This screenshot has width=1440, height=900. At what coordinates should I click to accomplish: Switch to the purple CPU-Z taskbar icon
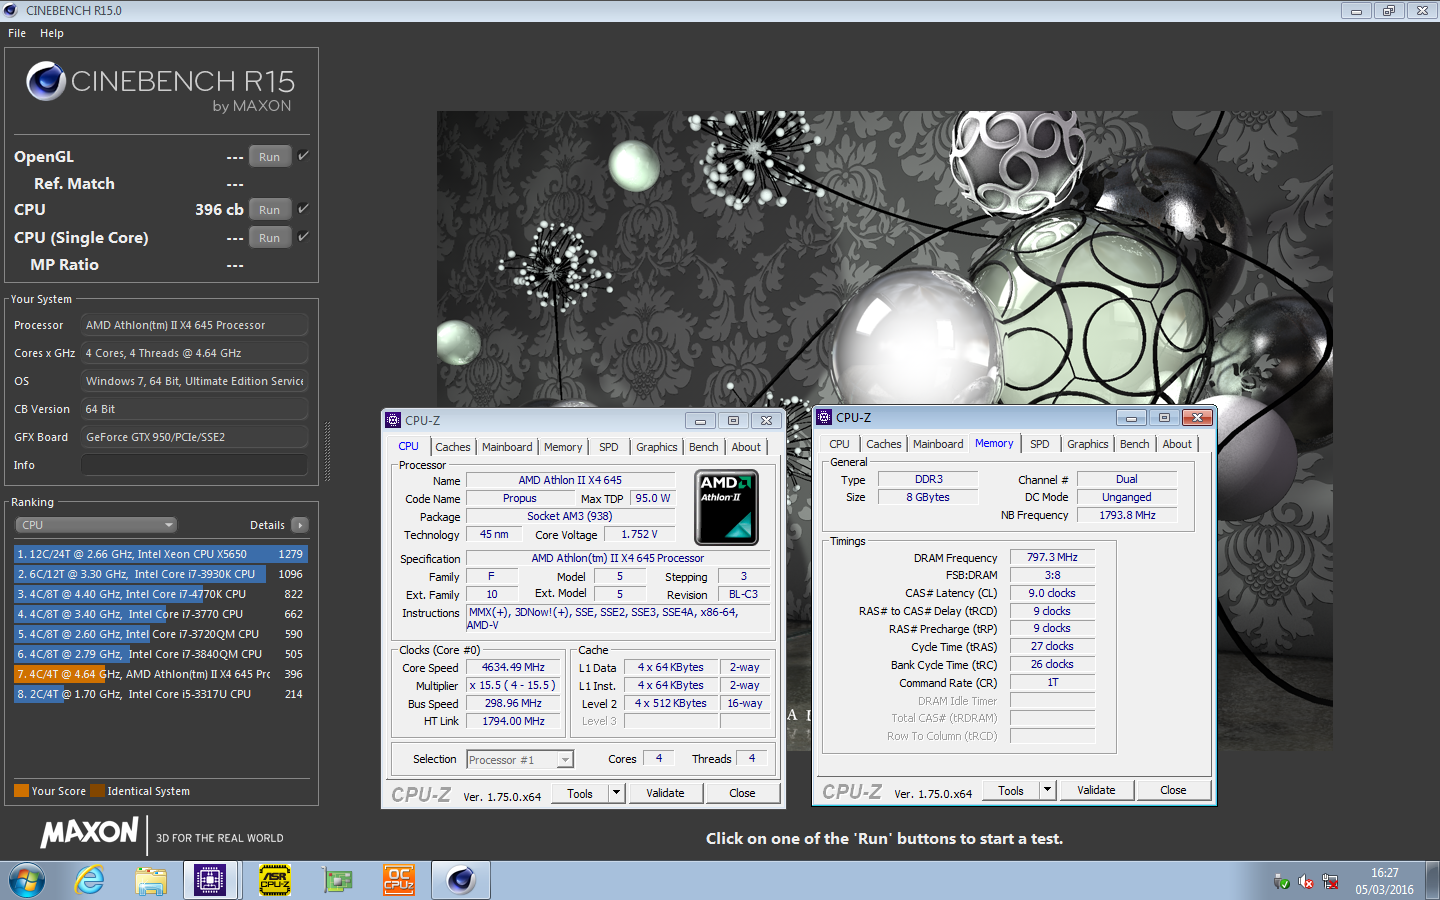pyautogui.click(x=210, y=880)
